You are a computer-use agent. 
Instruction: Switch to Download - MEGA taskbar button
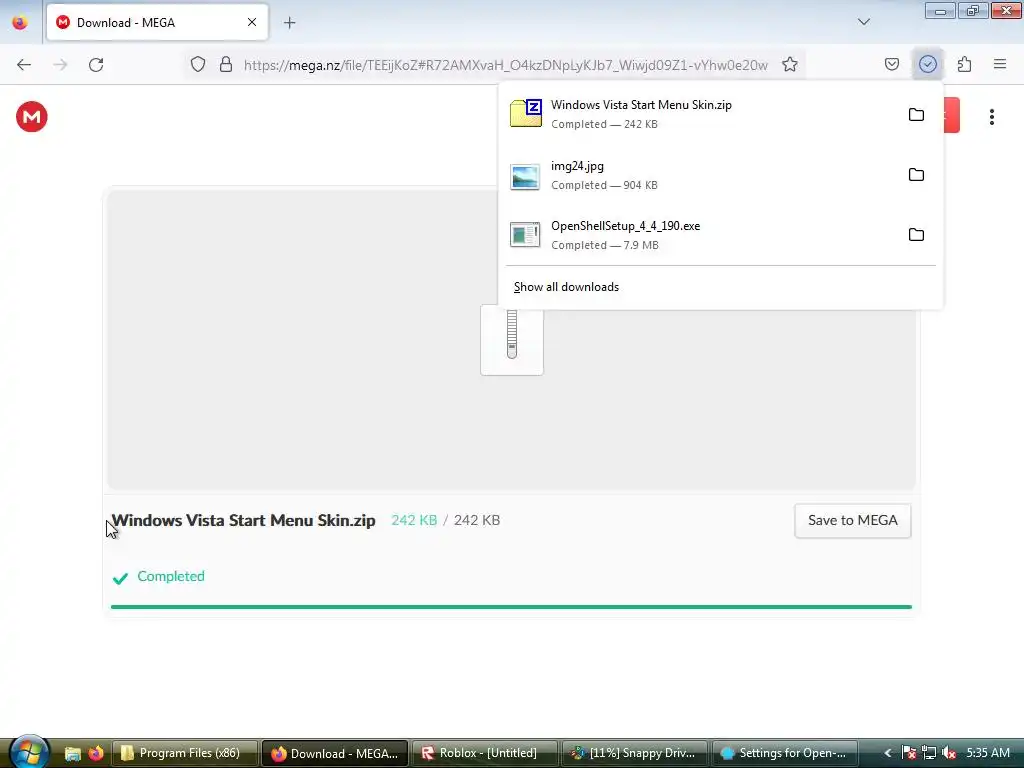pos(335,754)
